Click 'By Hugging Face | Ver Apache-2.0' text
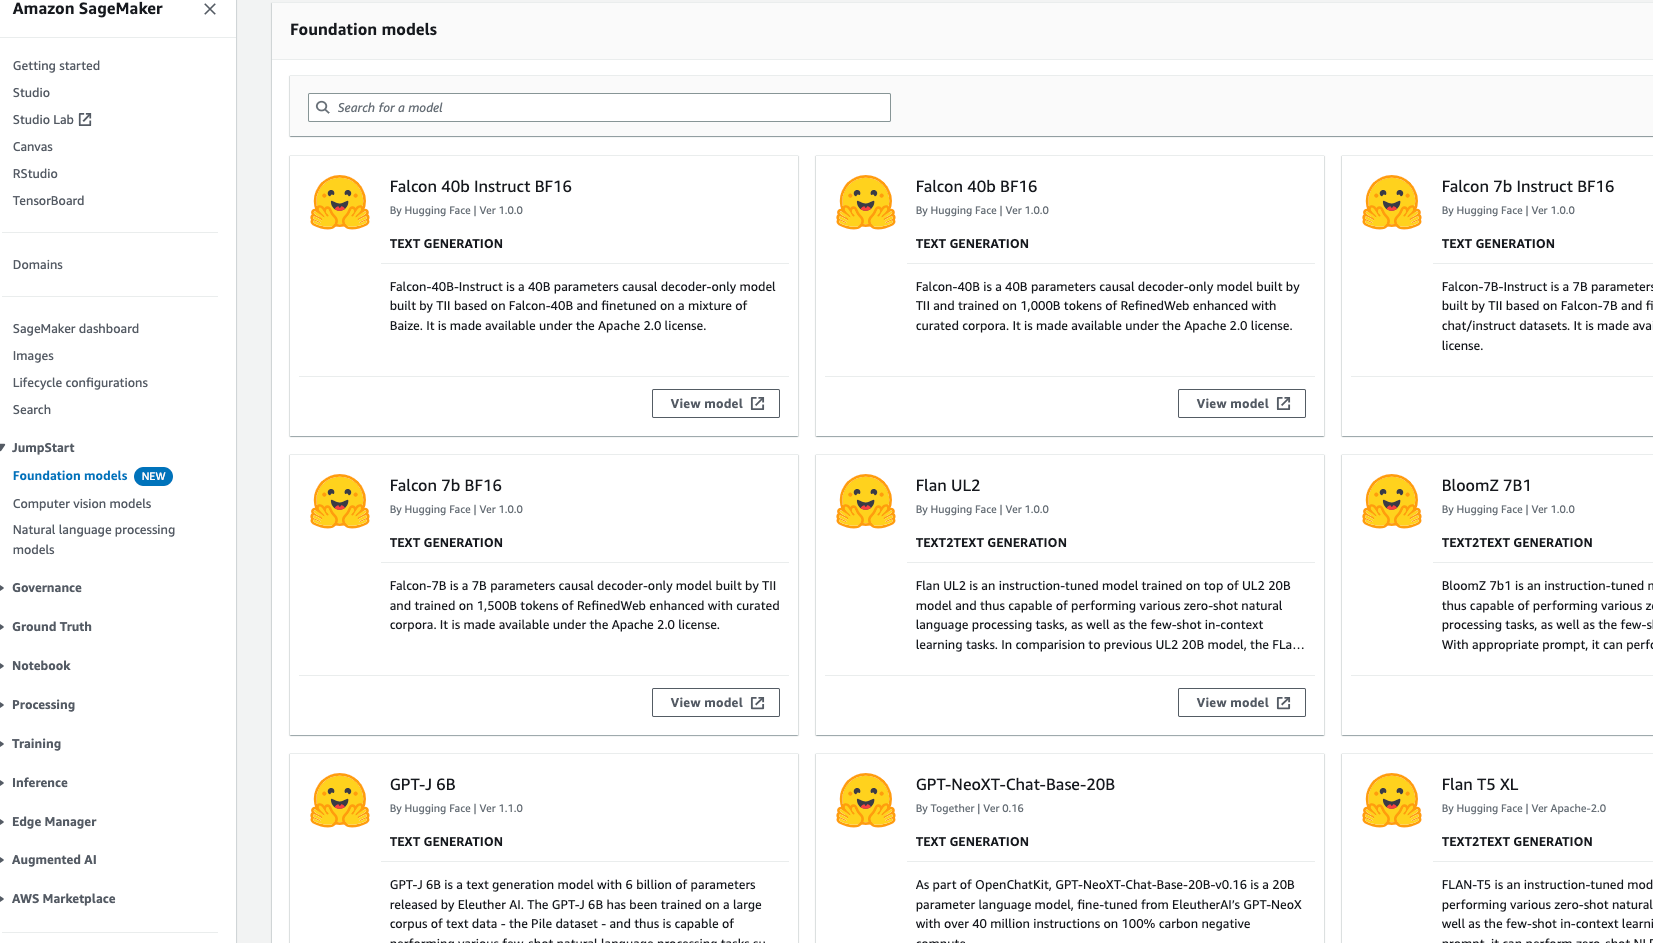Image resolution: width=1653 pixels, height=943 pixels. [1523, 809]
